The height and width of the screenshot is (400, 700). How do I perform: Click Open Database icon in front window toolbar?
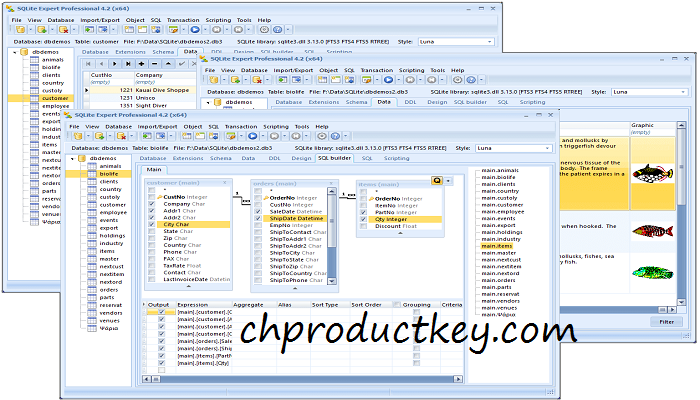(x=78, y=136)
